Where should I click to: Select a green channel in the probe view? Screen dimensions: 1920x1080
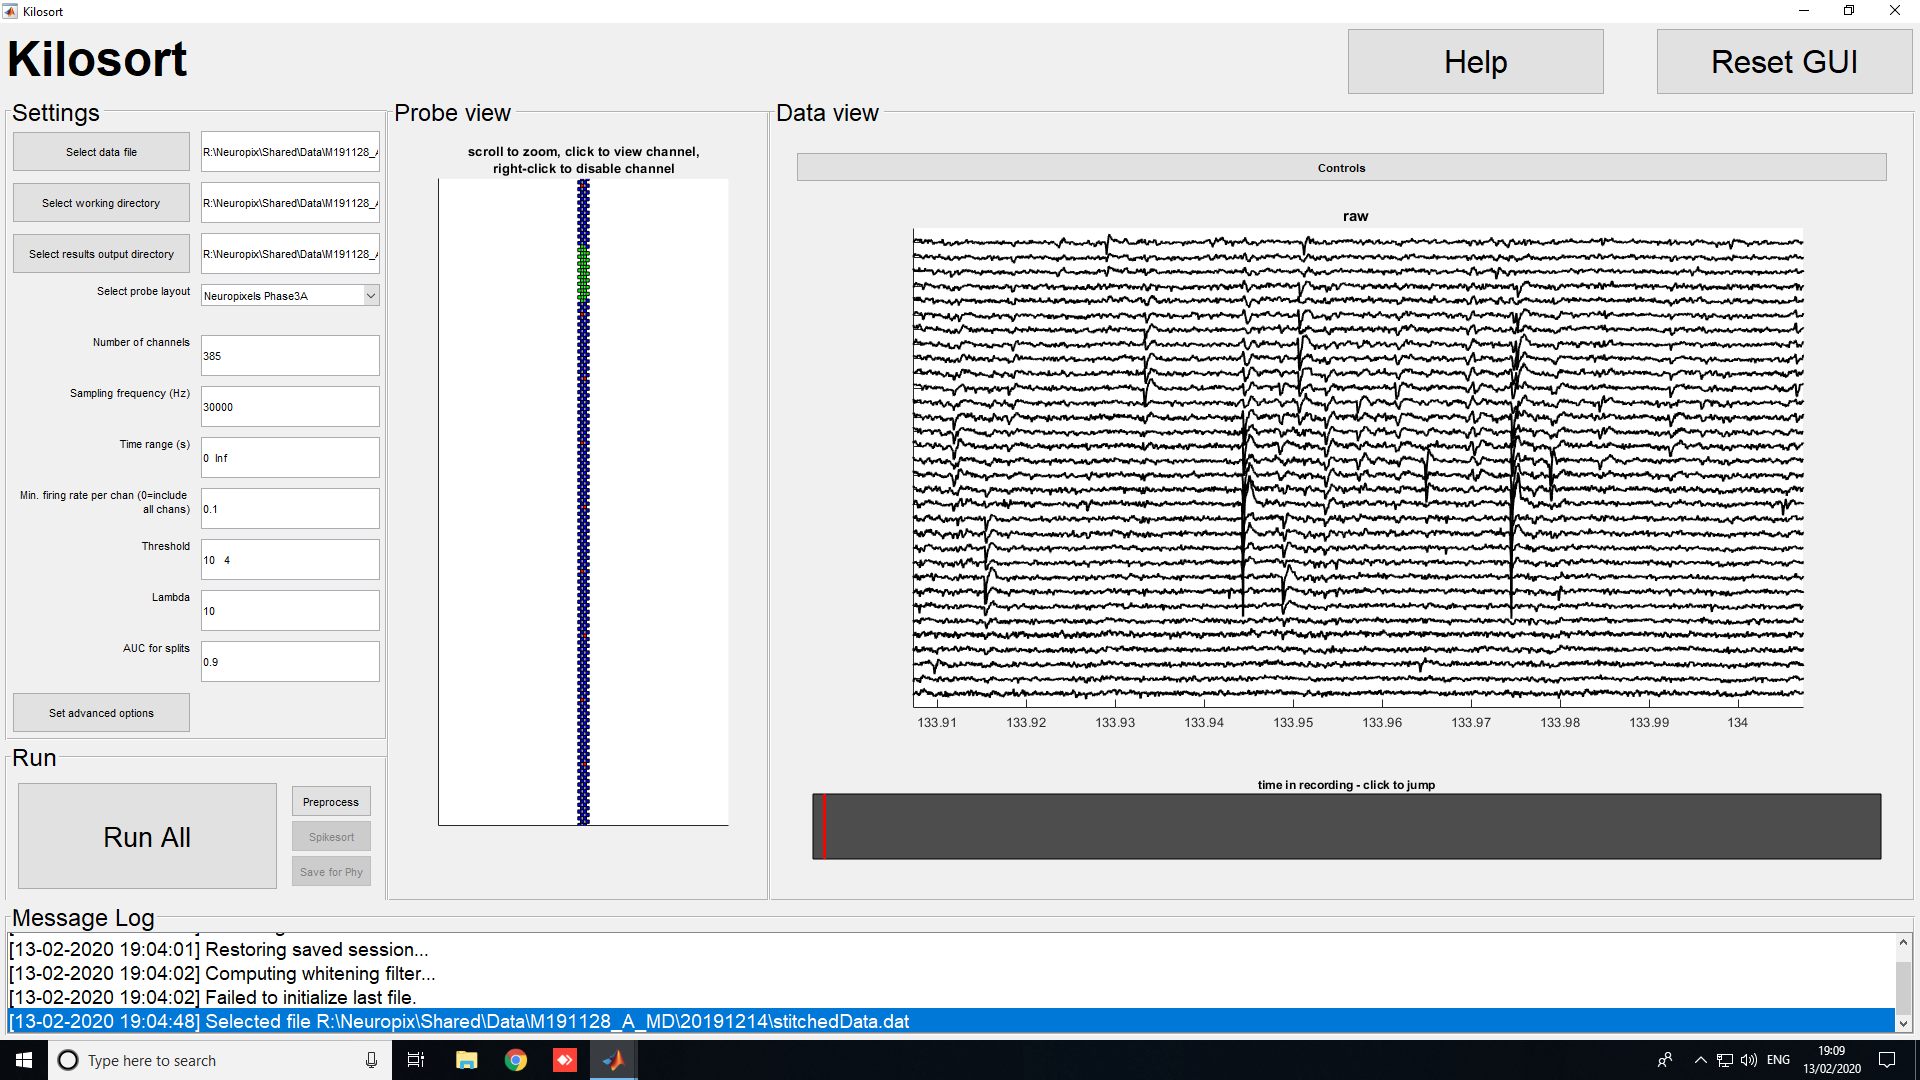(x=585, y=275)
